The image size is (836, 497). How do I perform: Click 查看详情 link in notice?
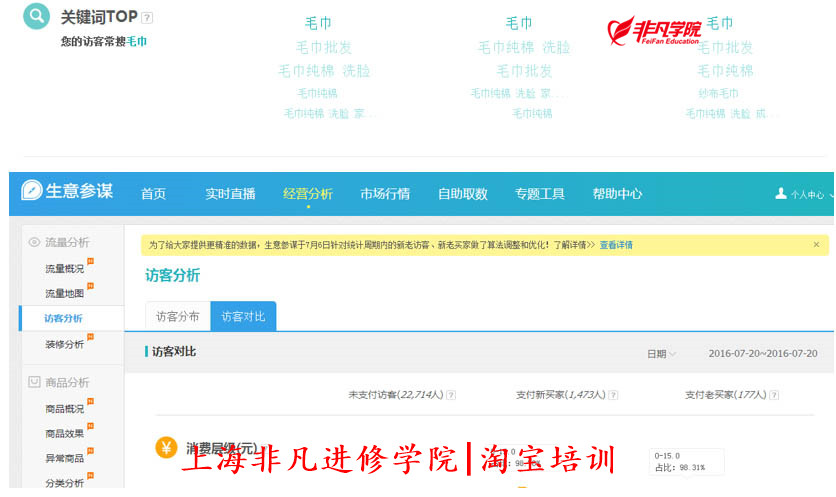pos(616,245)
